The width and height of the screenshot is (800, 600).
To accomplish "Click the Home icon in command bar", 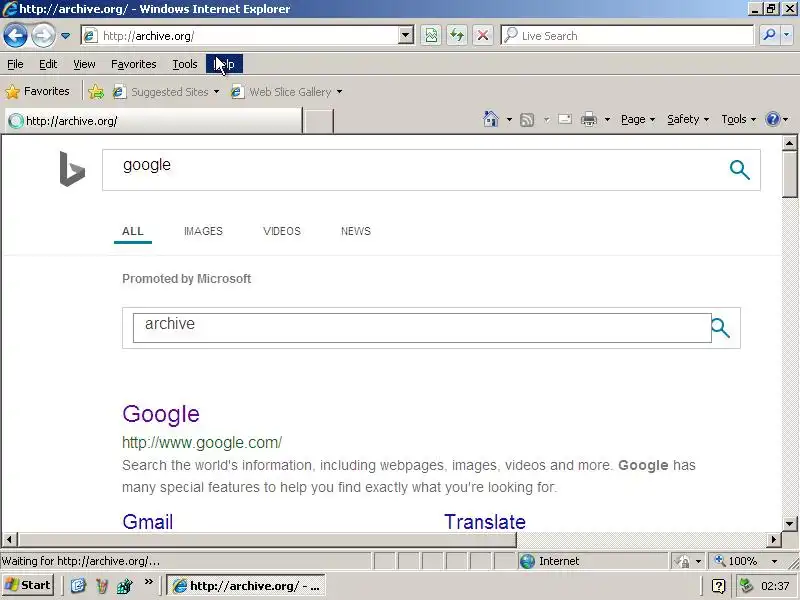I will pyautogui.click(x=490, y=119).
